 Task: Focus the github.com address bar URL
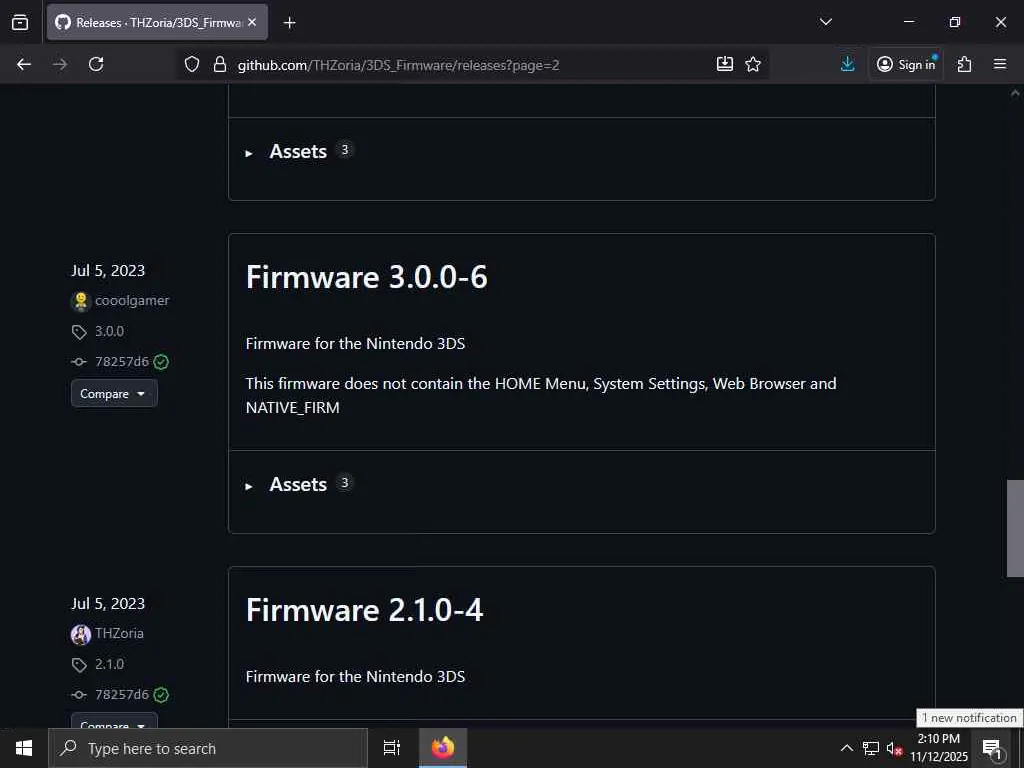(398, 65)
